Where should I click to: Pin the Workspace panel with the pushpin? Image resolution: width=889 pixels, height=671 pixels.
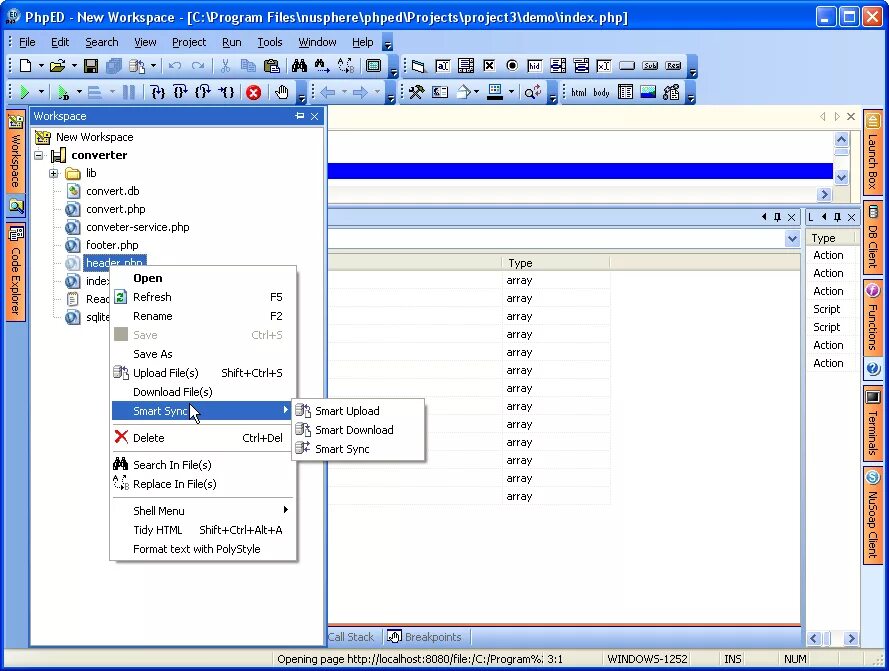pos(300,116)
